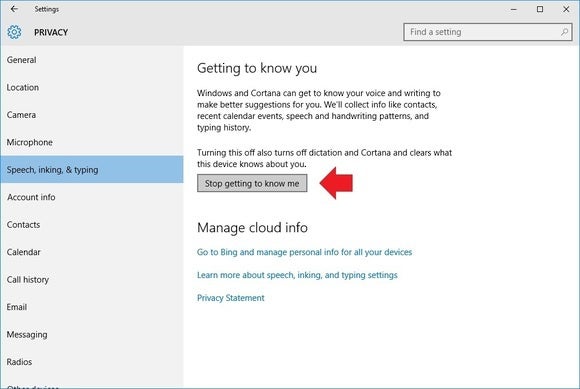Click the search magnifier icon
Image resolution: width=580 pixels, height=389 pixels.
(564, 32)
